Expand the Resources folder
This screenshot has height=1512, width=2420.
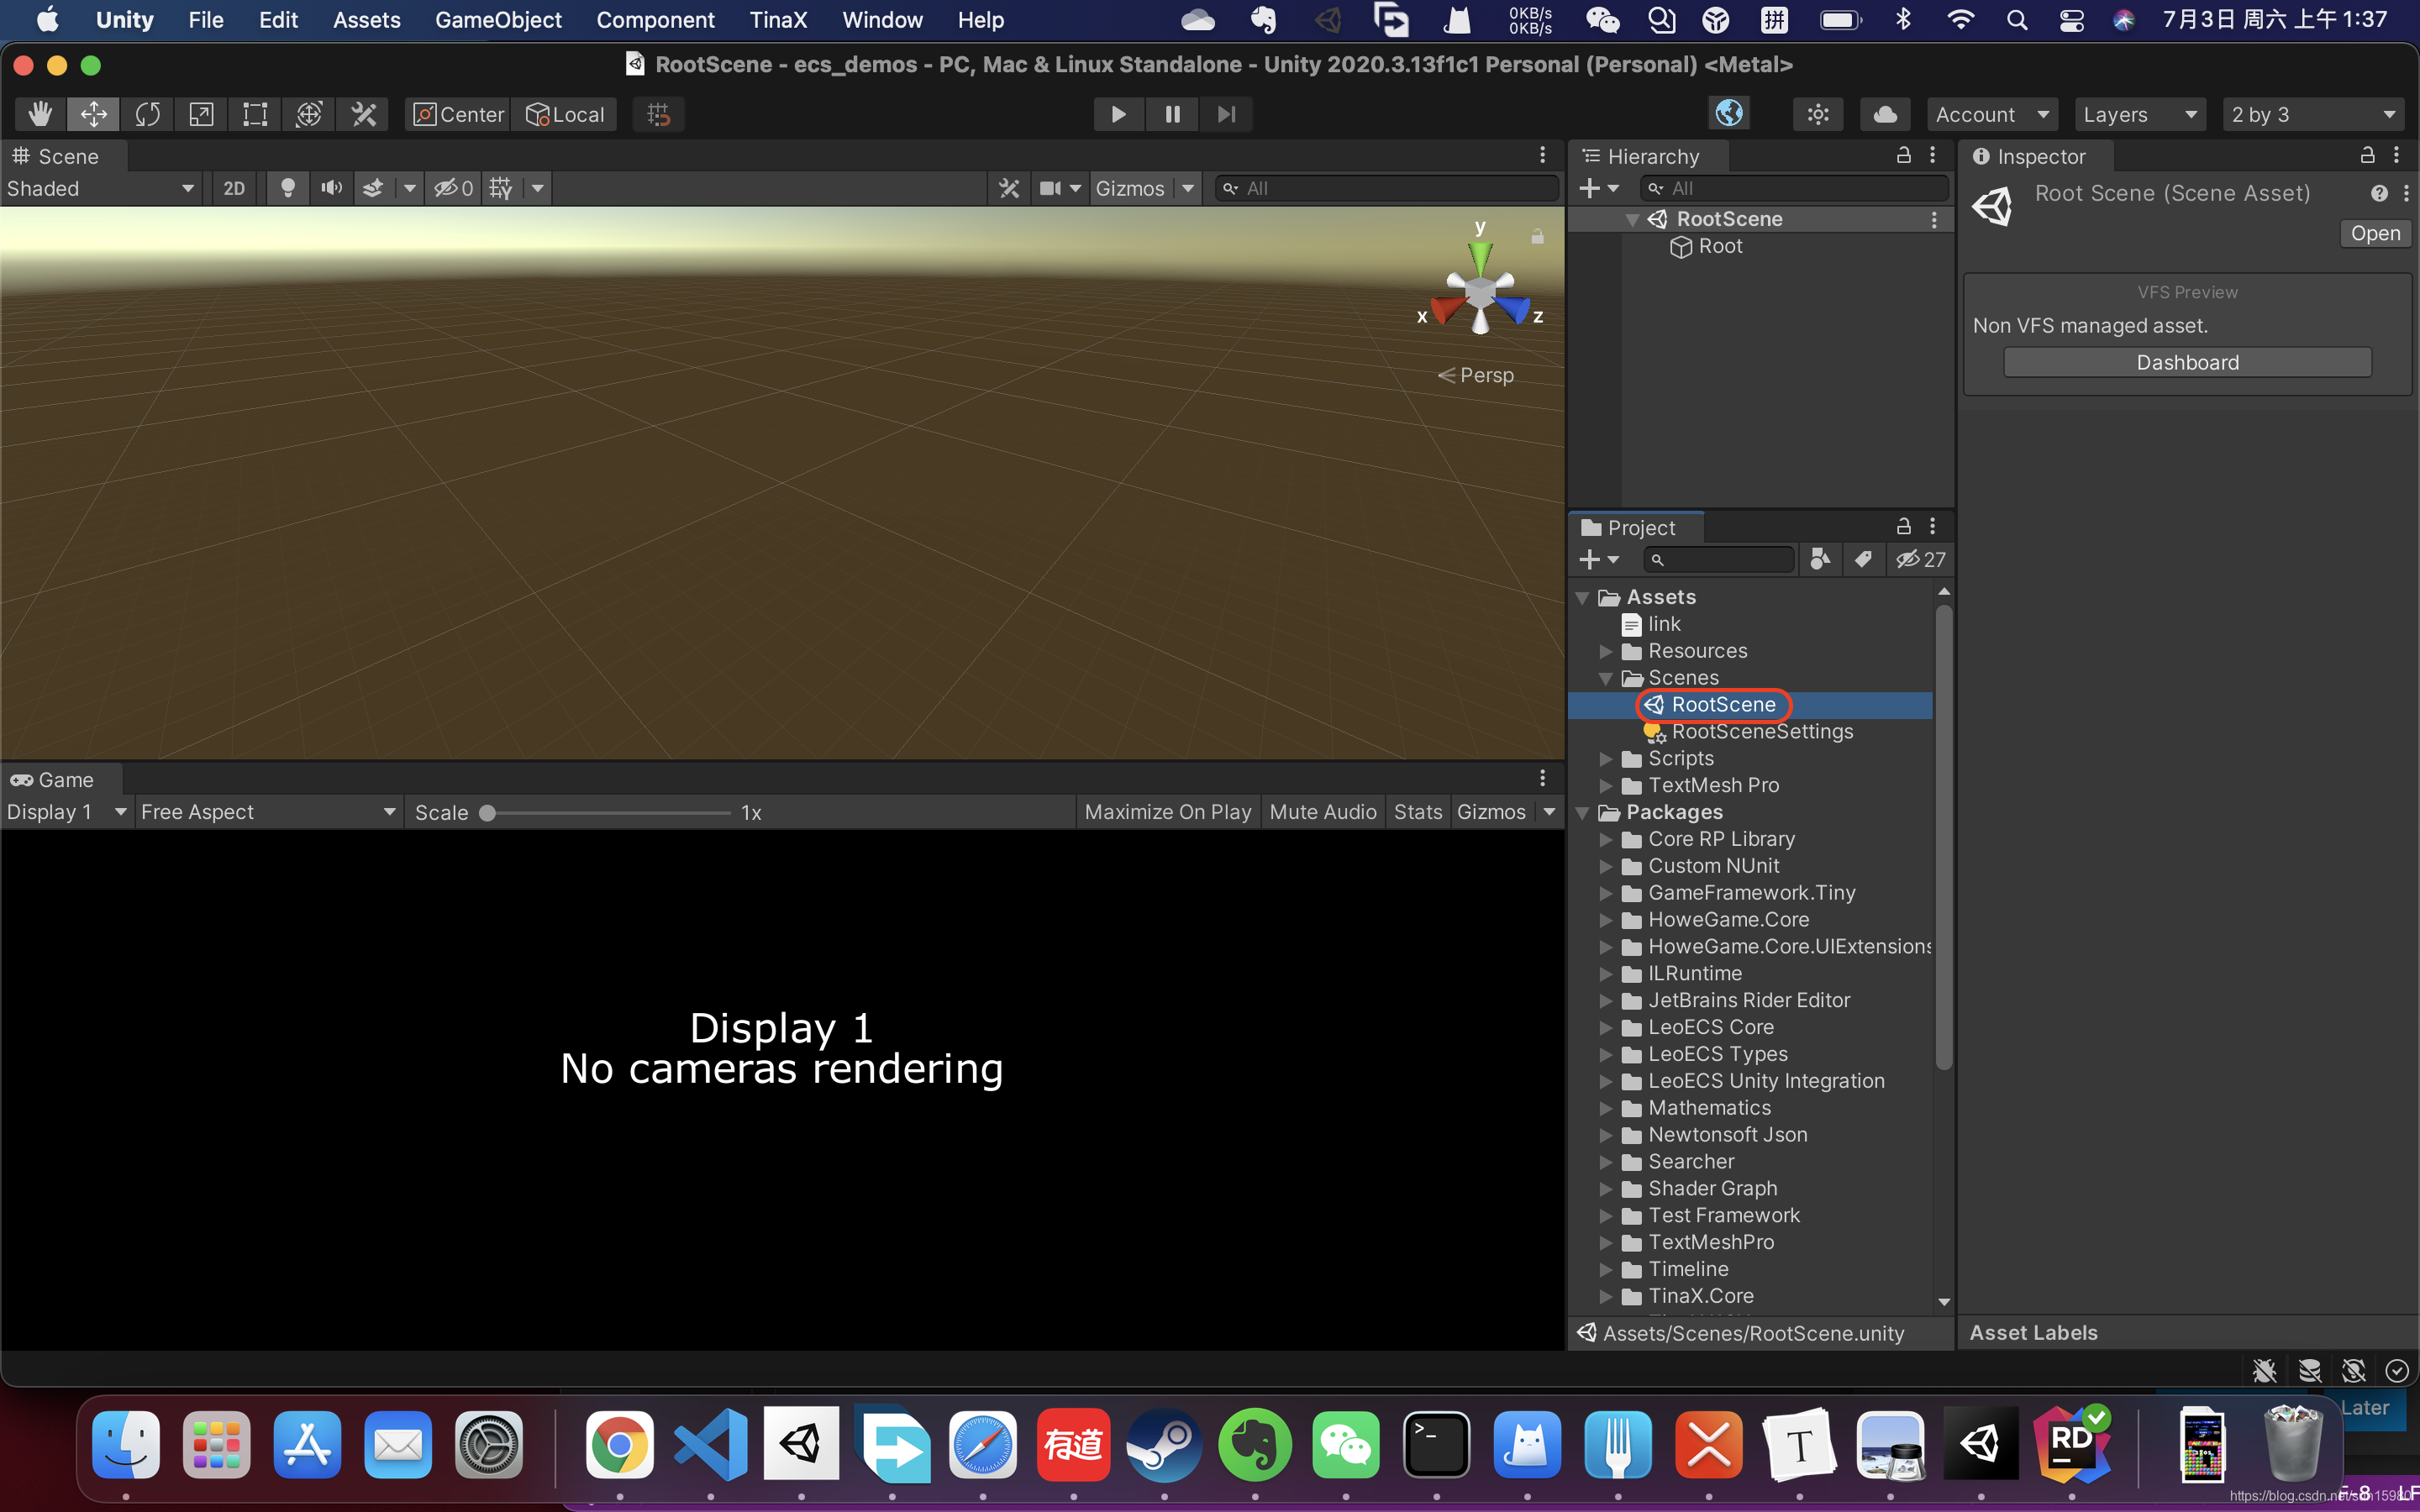[1605, 651]
